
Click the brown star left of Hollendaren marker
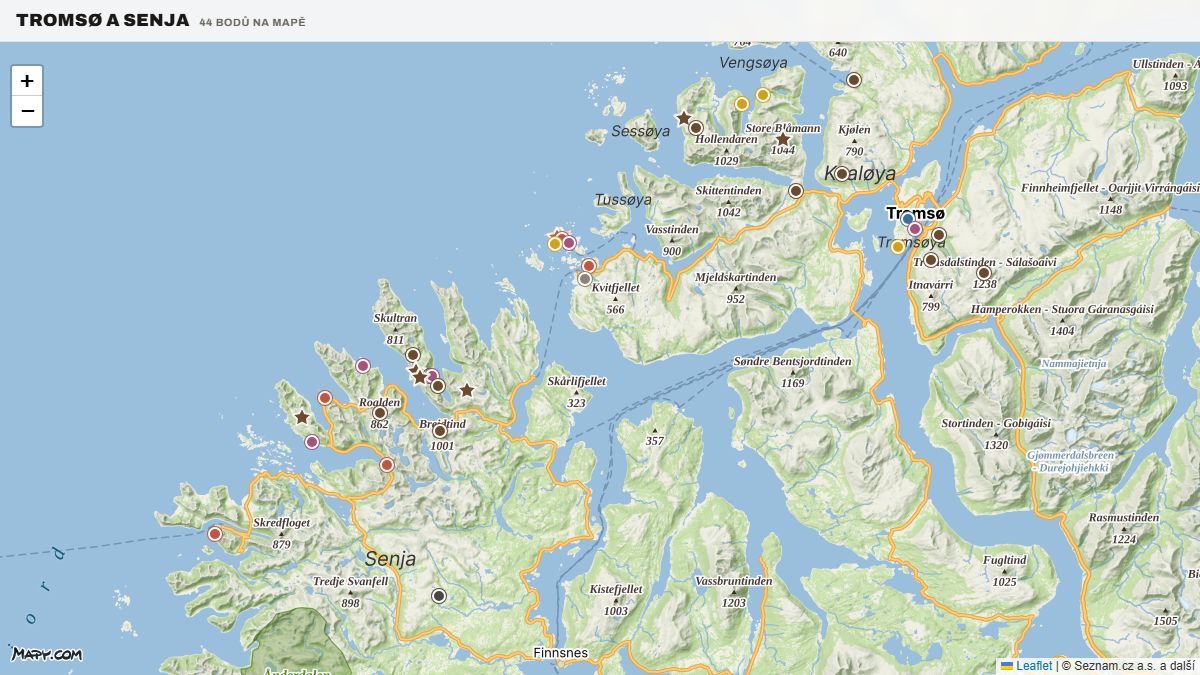point(684,118)
